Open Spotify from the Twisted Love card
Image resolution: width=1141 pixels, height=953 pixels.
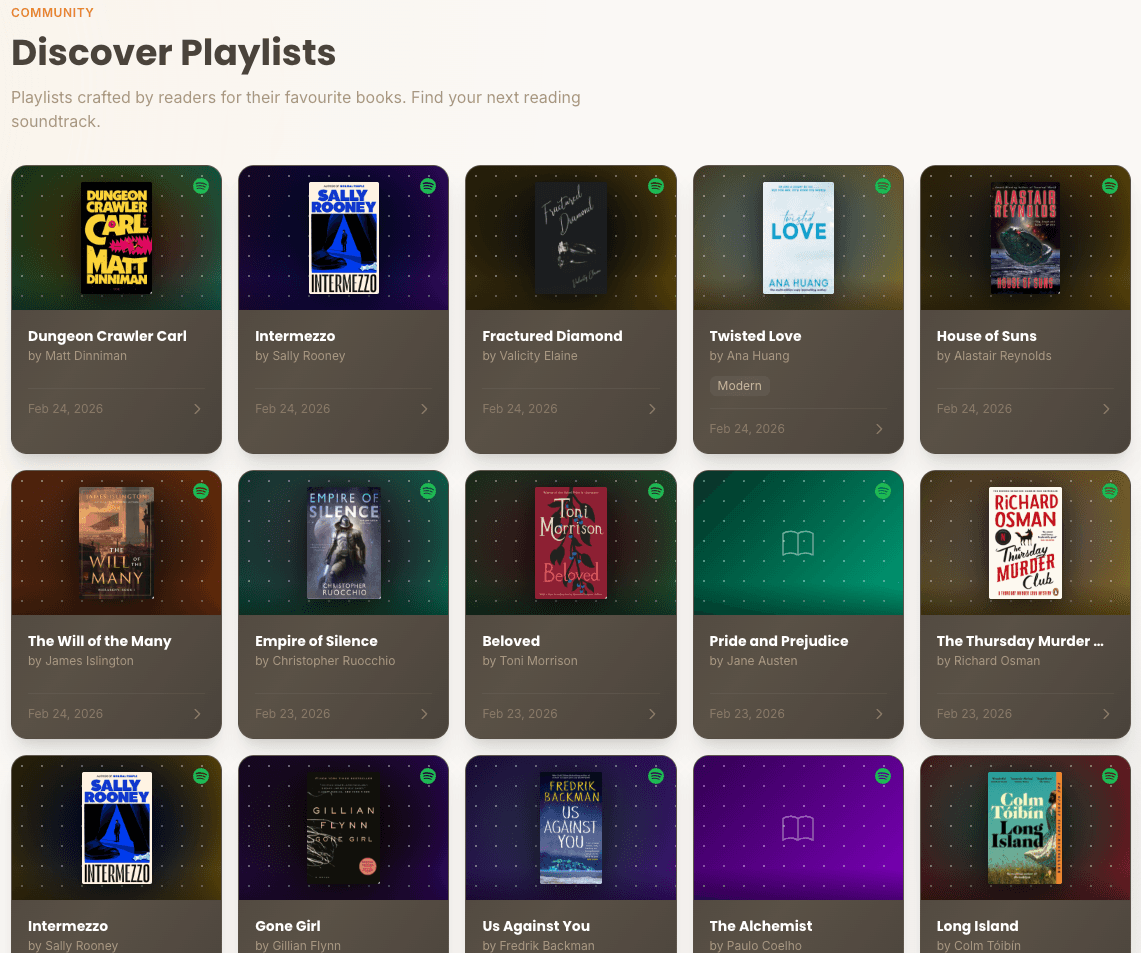click(882, 186)
